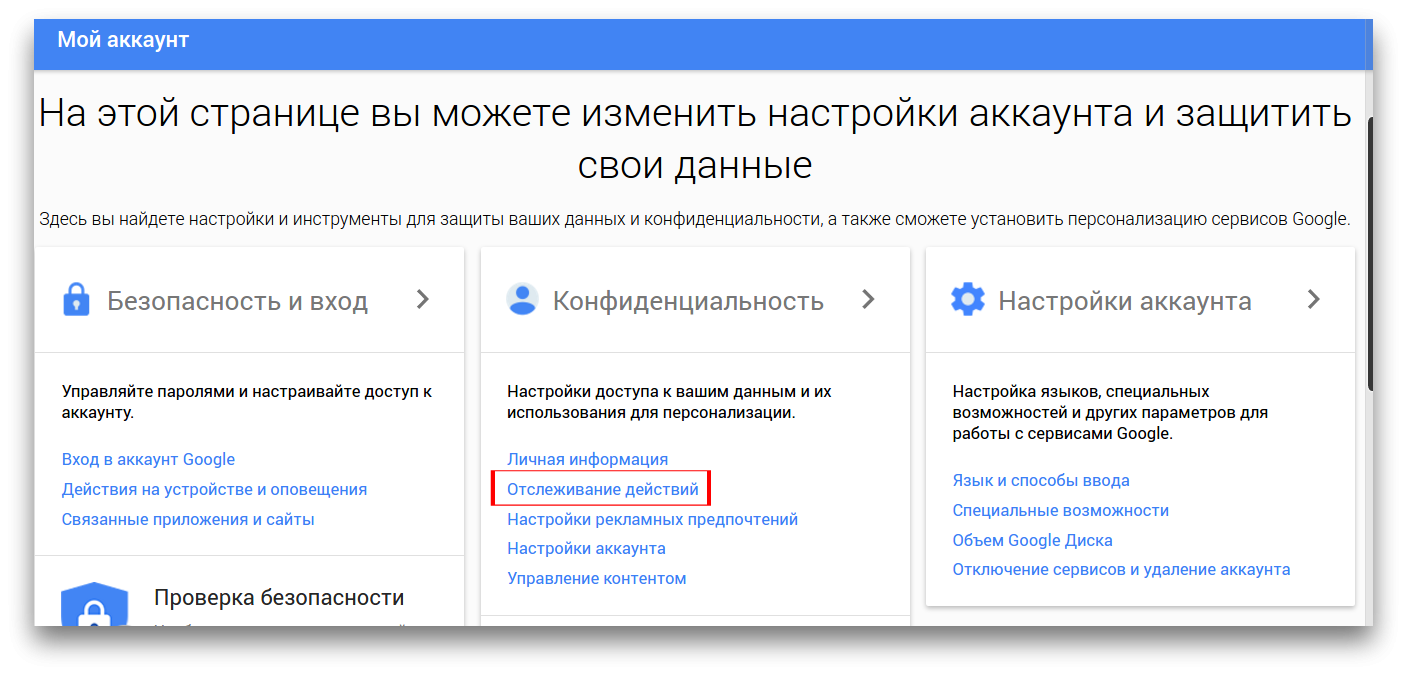Check Объем Google Диска link
Image resolution: width=1407 pixels, height=675 pixels.
pos(1032,541)
